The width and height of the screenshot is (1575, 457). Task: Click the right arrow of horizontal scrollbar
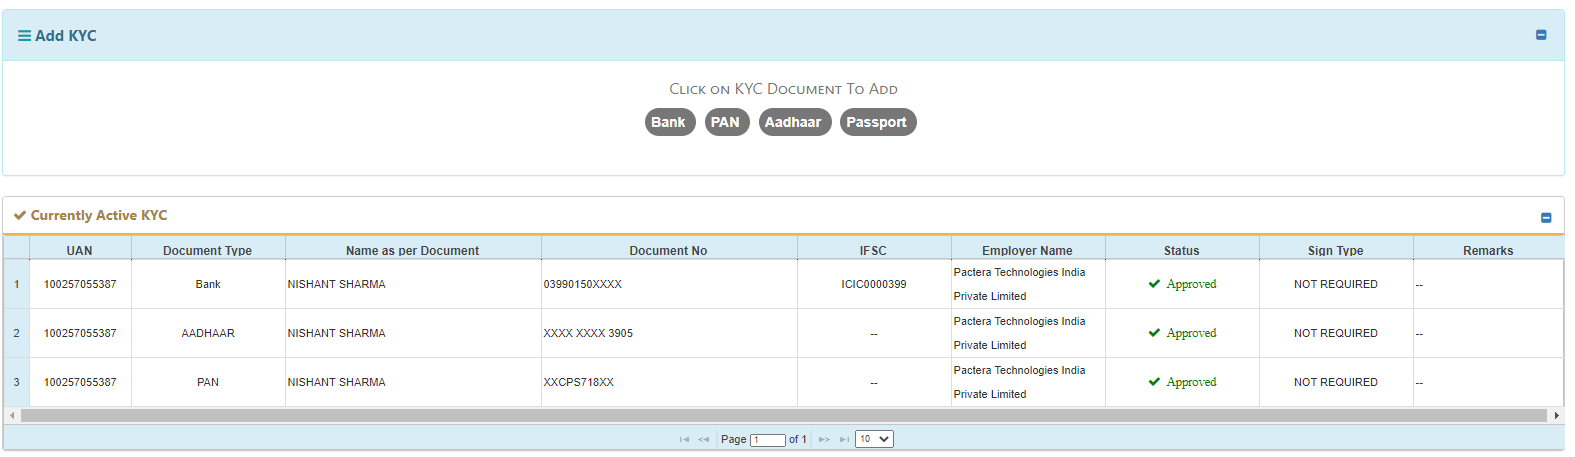point(1556,415)
